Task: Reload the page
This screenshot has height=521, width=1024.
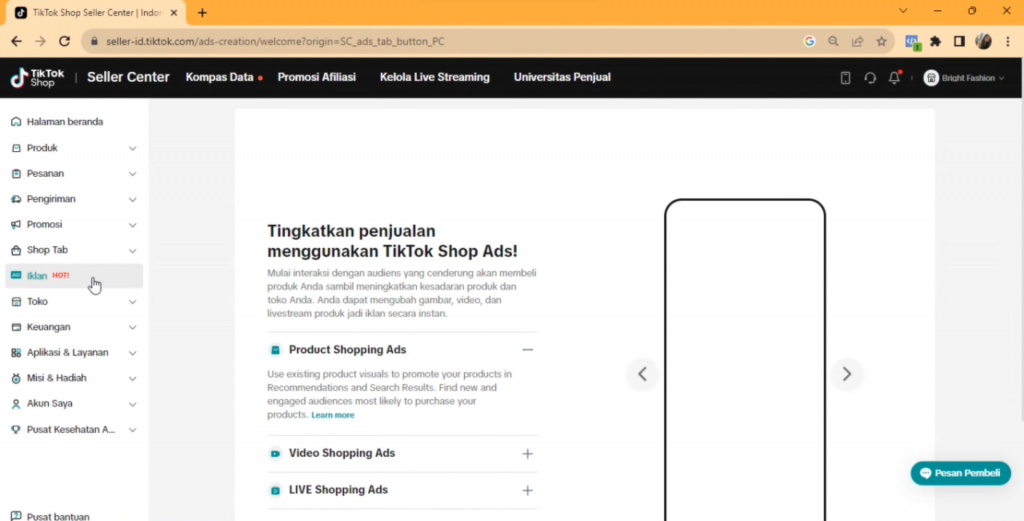Action: pyautogui.click(x=64, y=41)
